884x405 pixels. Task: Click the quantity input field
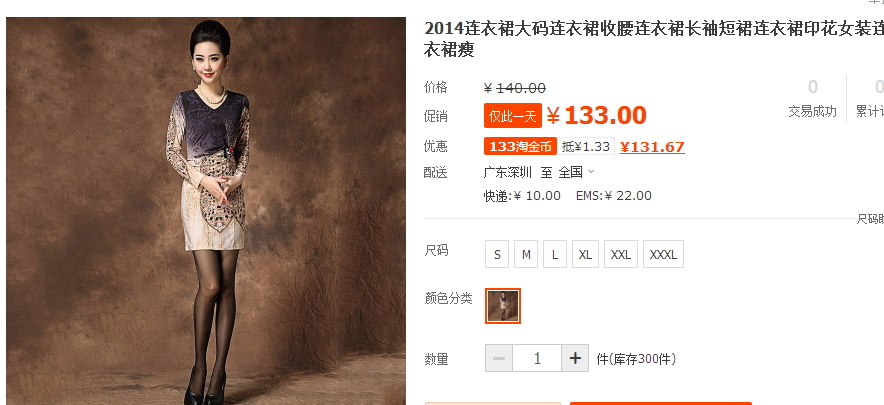click(537, 358)
